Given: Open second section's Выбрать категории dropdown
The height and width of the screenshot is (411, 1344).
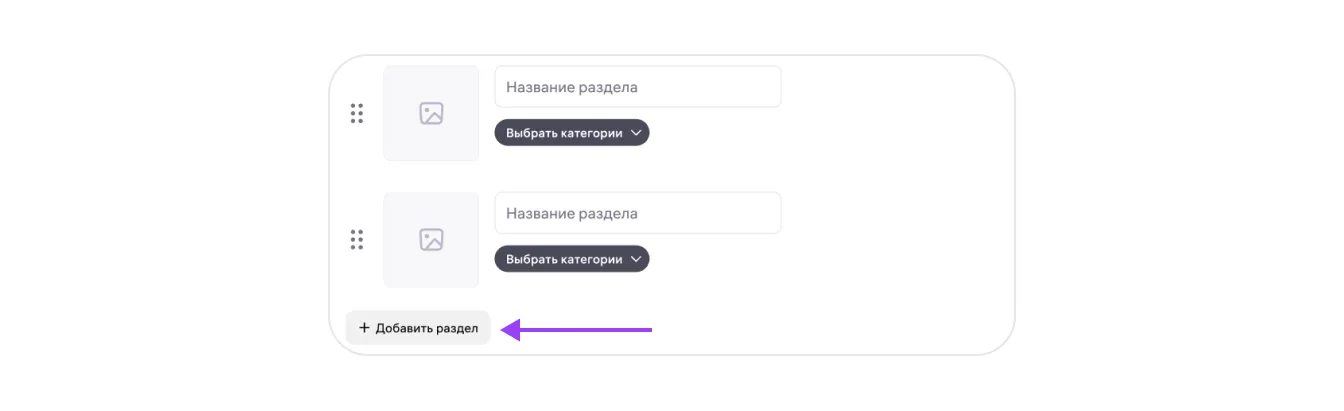Looking at the screenshot, I should (x=572, y=259).
